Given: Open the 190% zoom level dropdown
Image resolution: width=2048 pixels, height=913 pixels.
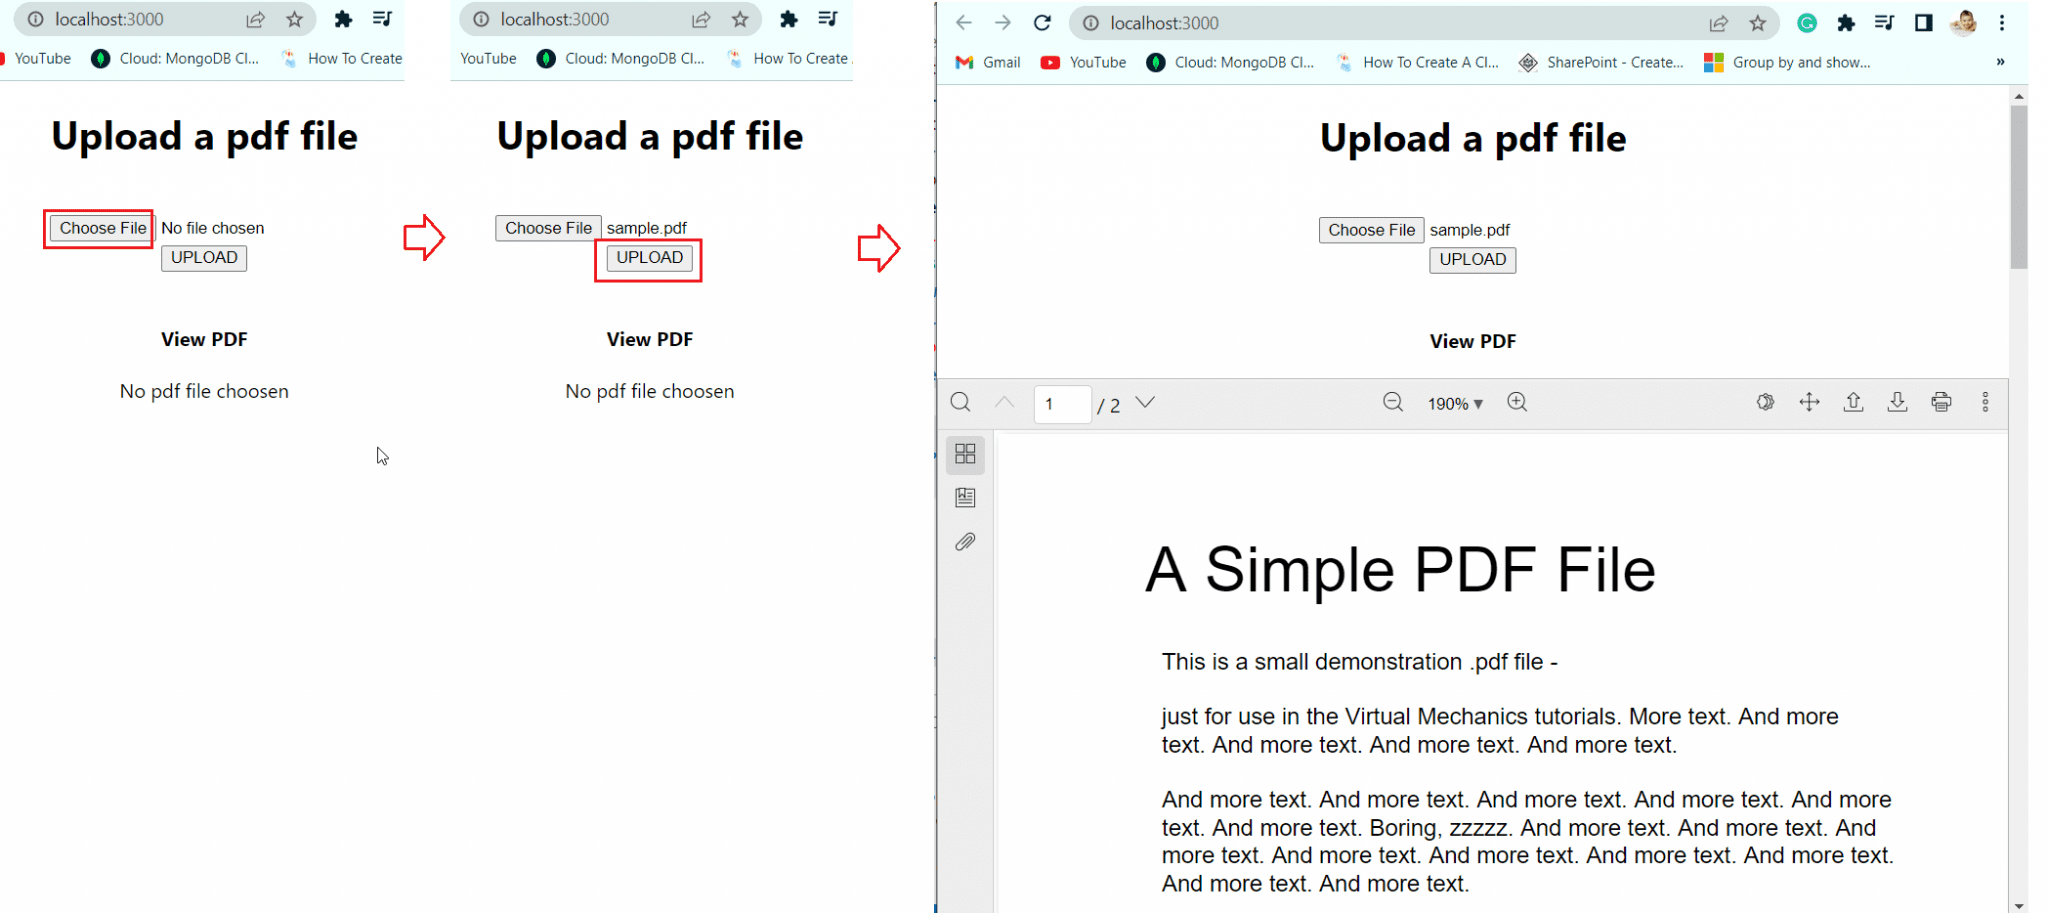Looking at the screenshot, I should pyautogui.click(x=1455, y=403).
